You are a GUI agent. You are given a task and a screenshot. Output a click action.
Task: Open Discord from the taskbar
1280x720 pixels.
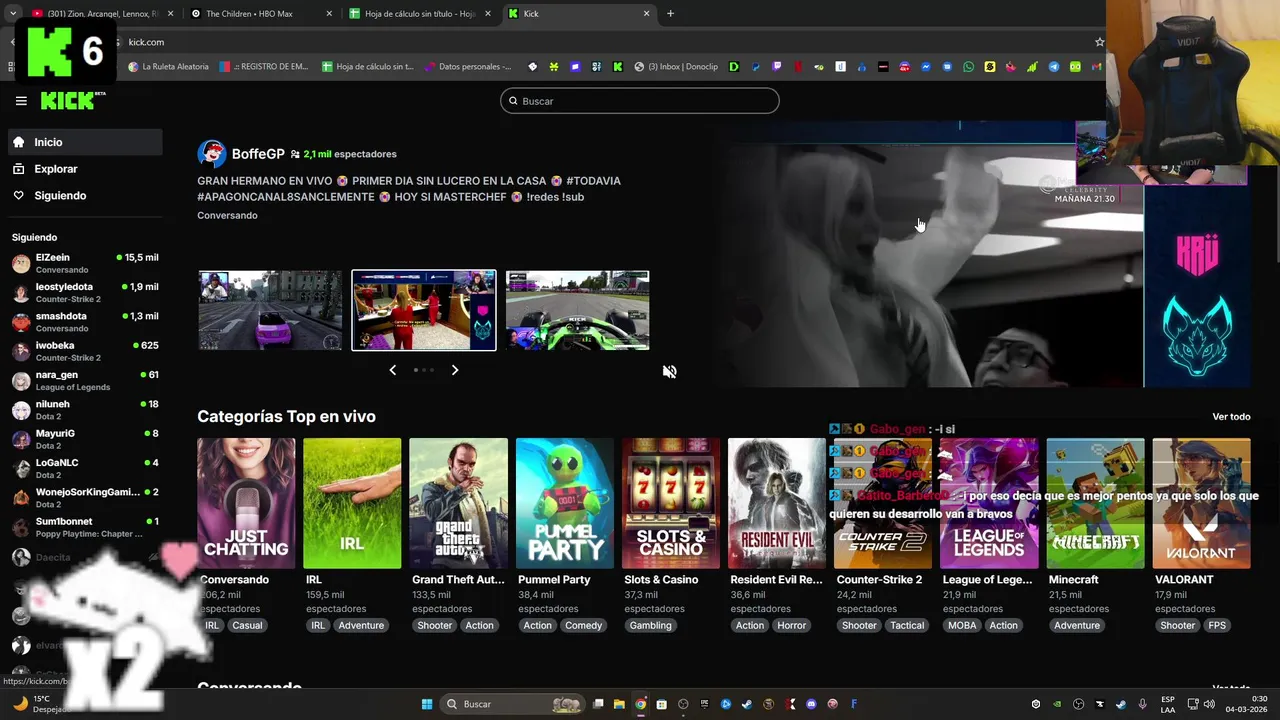coord(811,704)
